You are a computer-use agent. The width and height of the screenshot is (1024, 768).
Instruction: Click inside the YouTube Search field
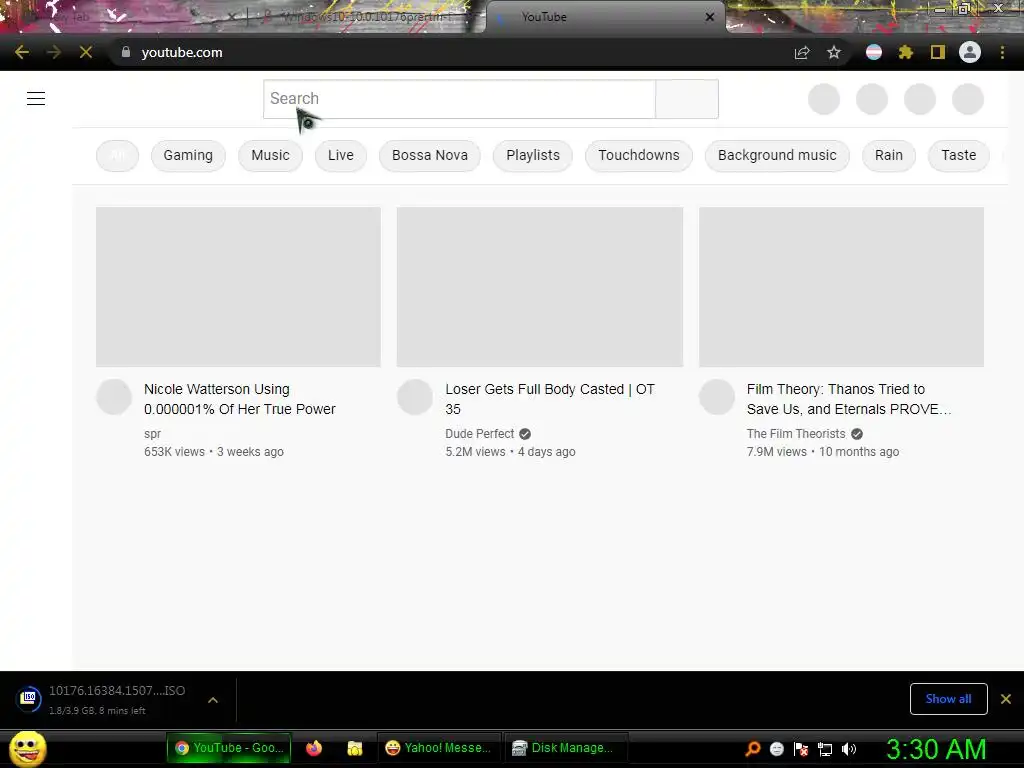click(459, 99)
